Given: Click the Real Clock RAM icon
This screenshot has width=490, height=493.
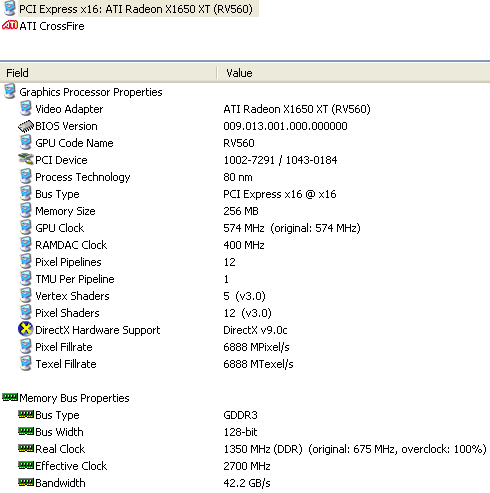Looking at the screenshot, I should (x=26, y=448).
